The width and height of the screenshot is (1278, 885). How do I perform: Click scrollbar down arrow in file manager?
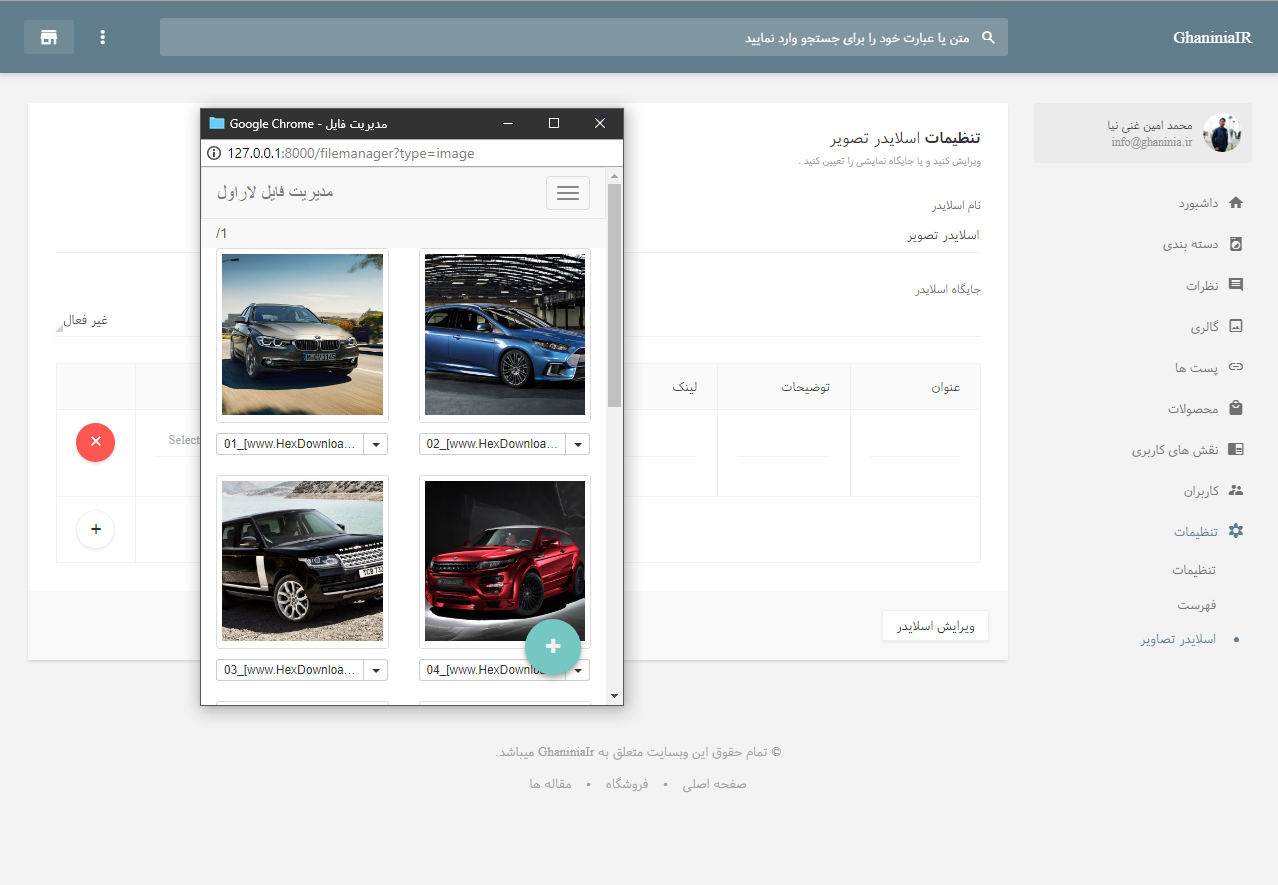tap(614, 696)
